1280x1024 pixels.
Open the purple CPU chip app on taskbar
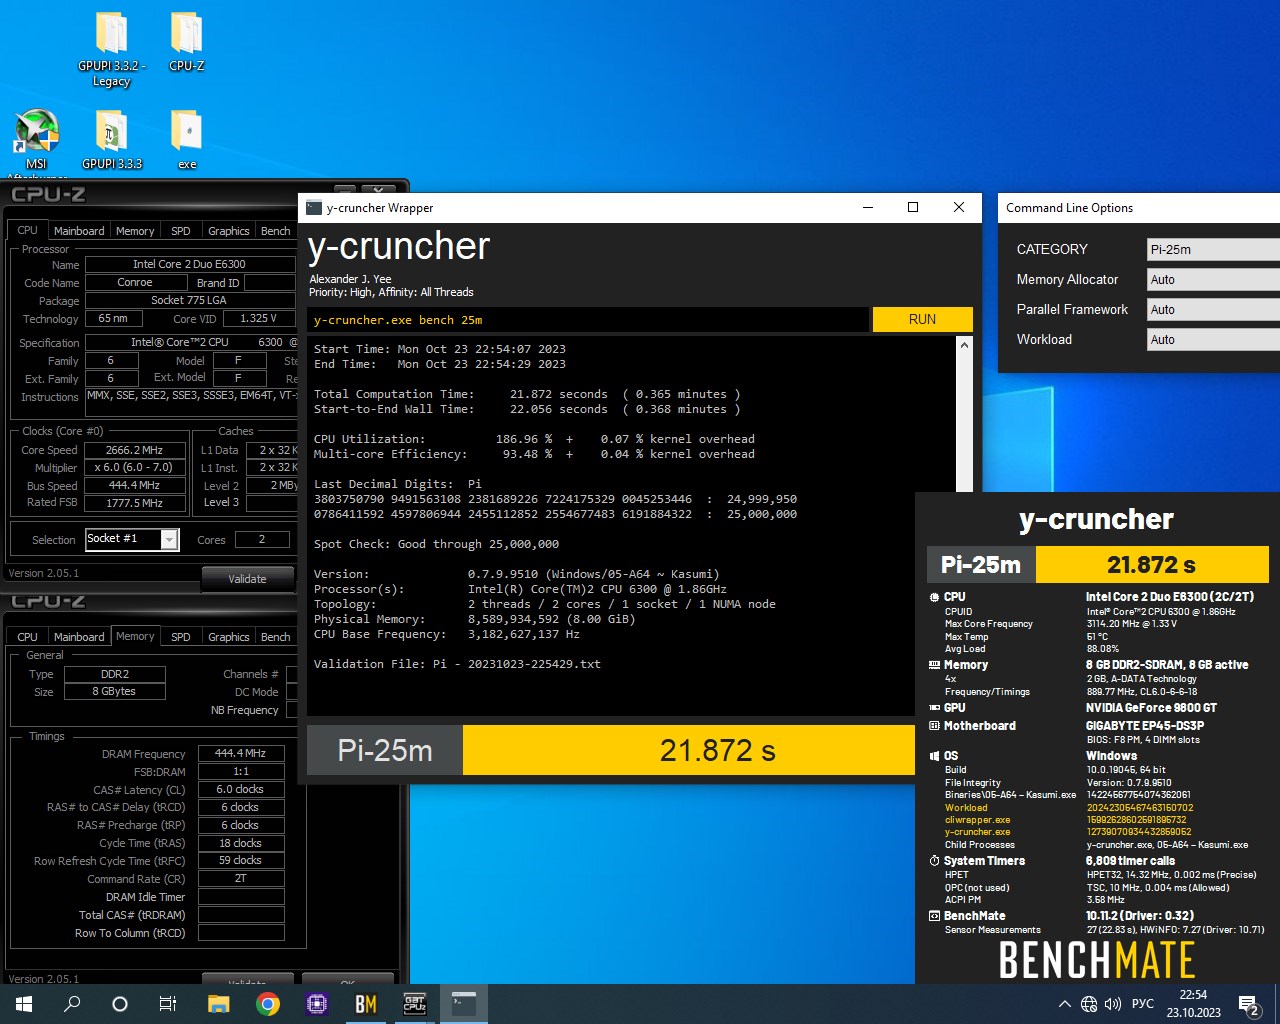(x=317, y=1004)
